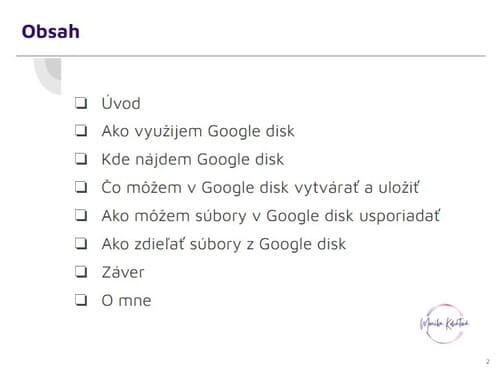Click the checkbox bullet before Čo môžem v Google disk
The width and height of the screenshot is (500, 374).
[81, 187]
